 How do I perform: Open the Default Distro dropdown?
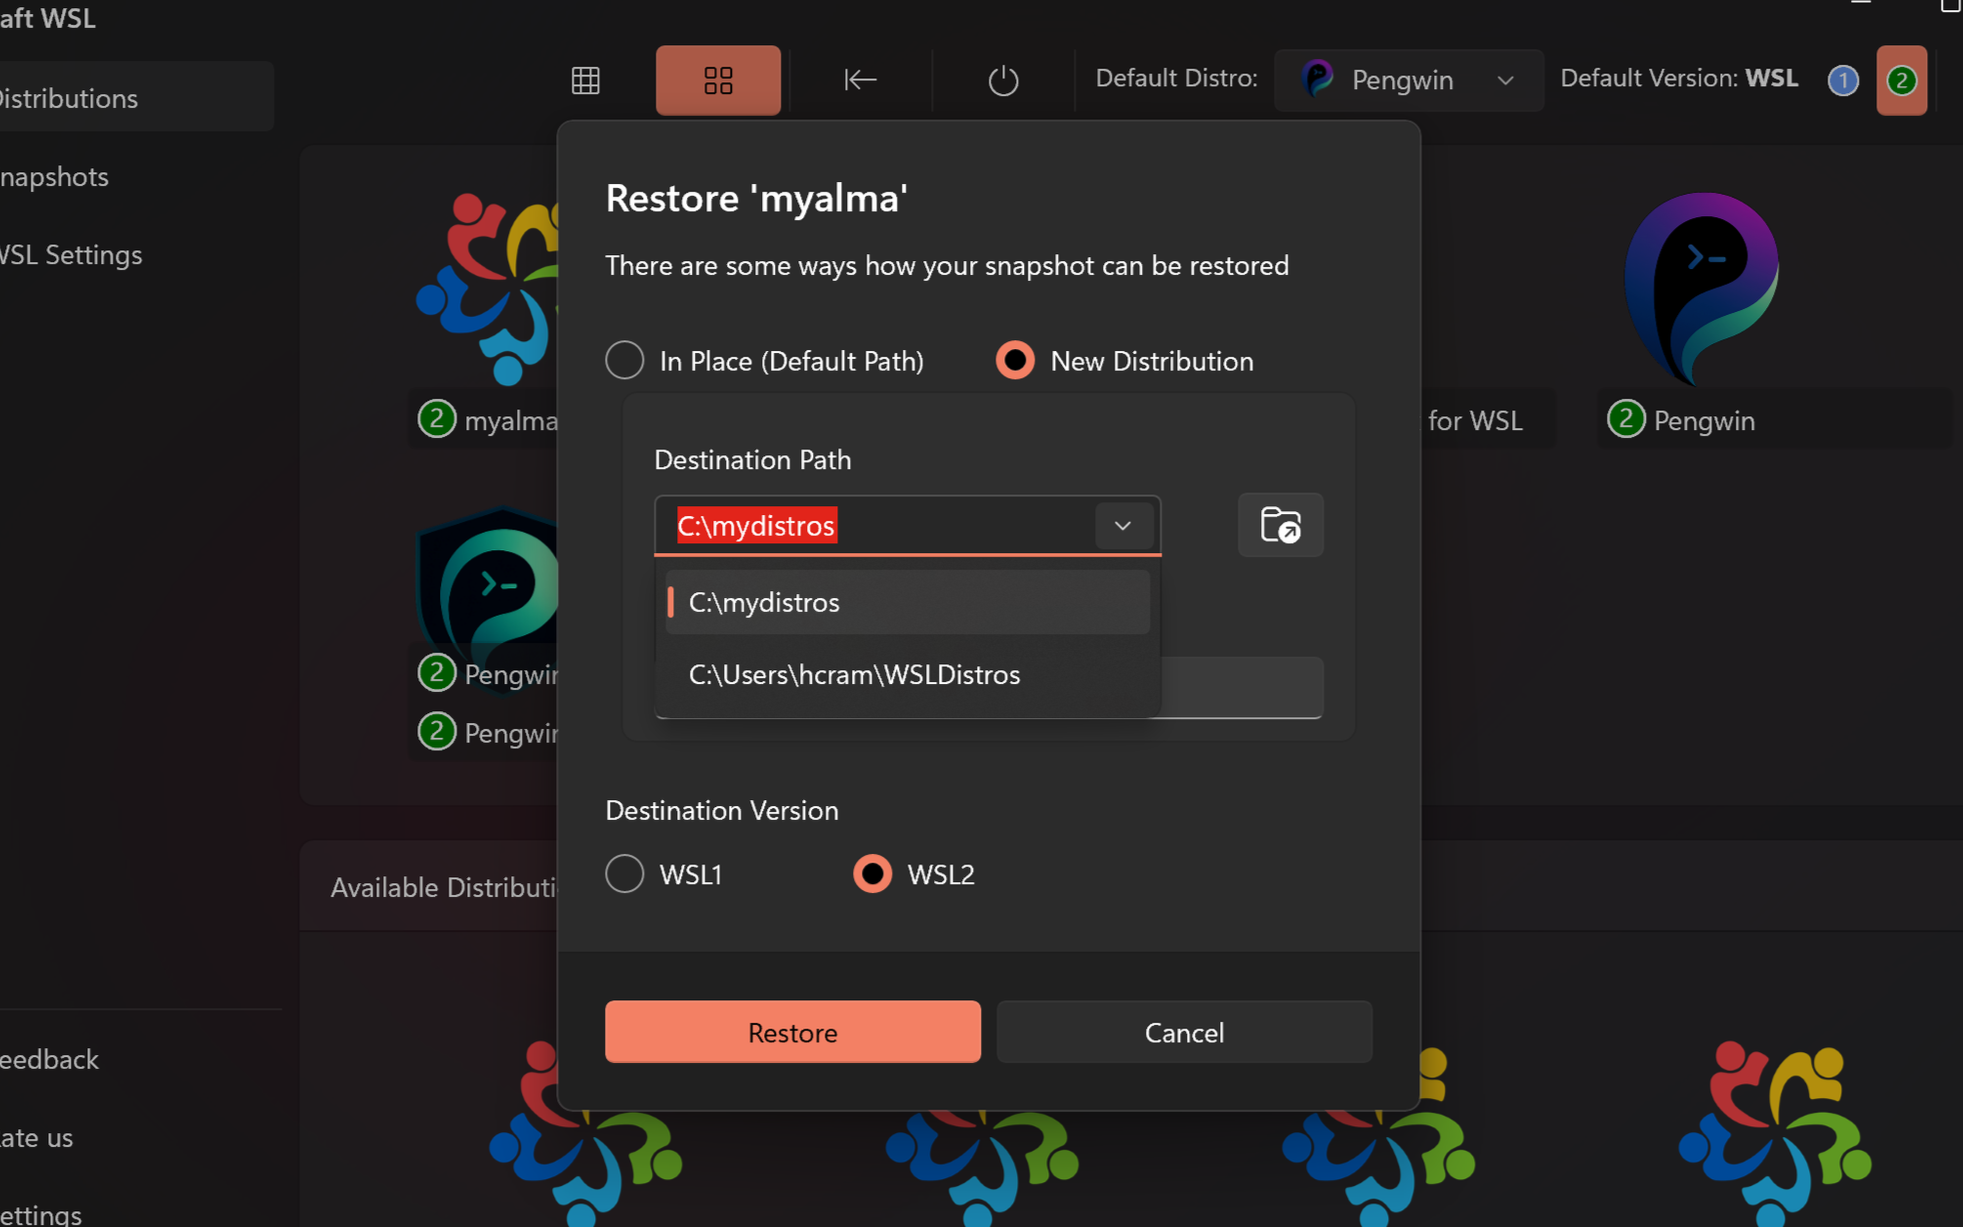[x=1408, y=80]
